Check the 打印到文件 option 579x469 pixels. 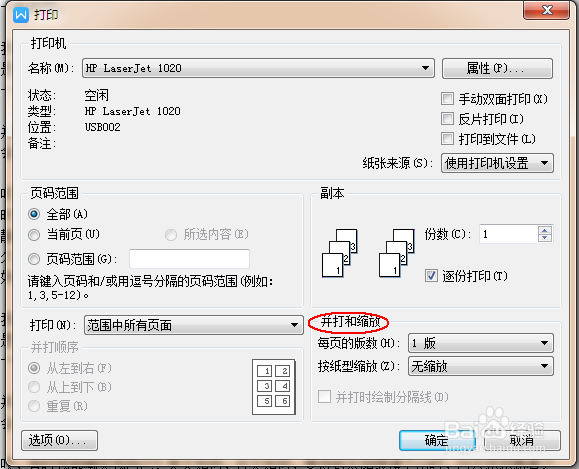(x=448, y=139)
